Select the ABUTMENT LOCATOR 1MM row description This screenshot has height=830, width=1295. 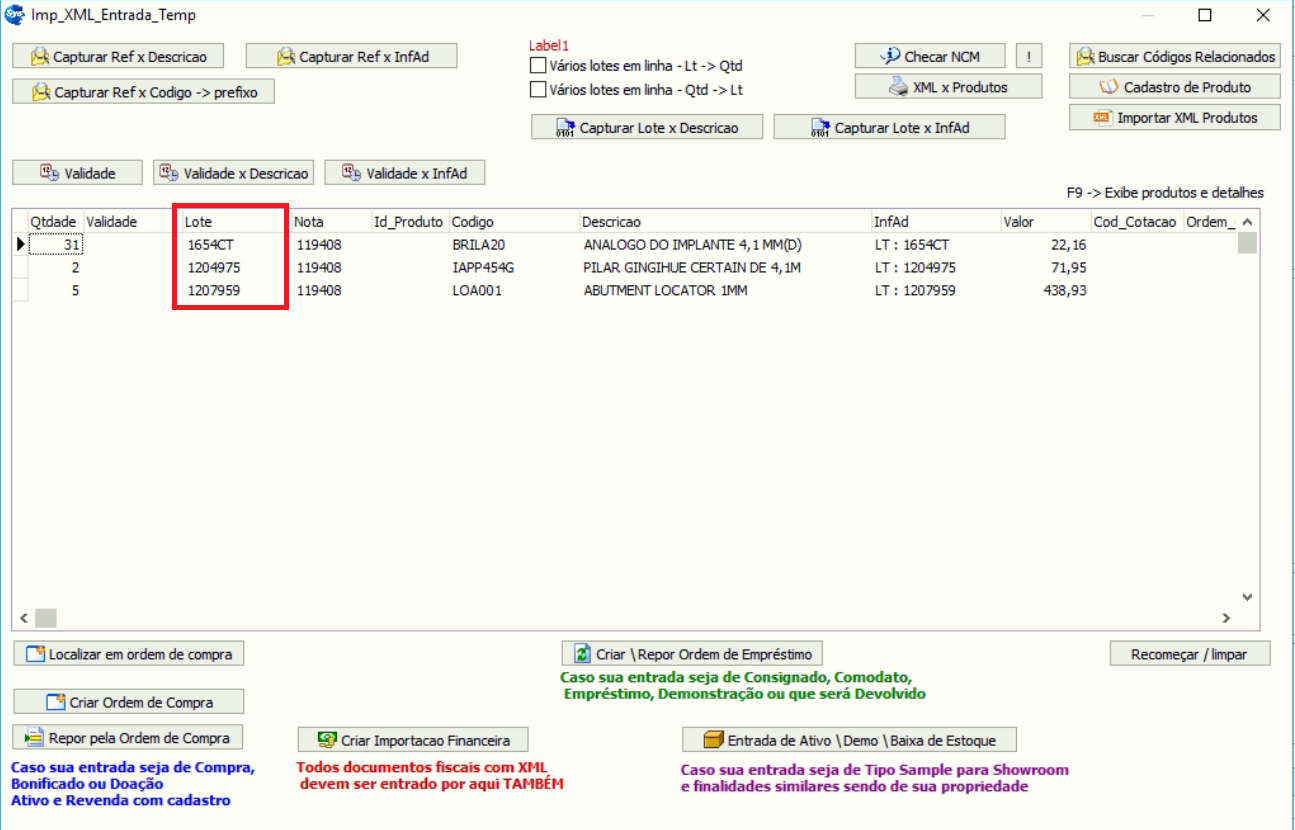click(665, 291)
